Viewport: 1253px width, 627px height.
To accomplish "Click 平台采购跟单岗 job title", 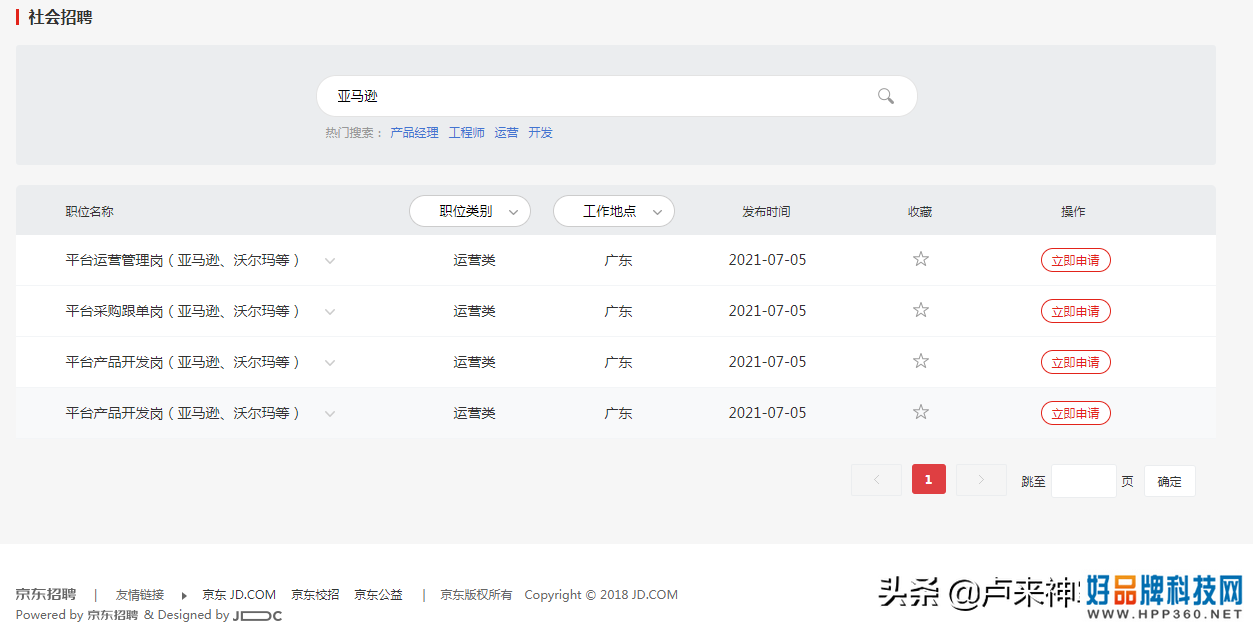I will click(x=183, y=311).
